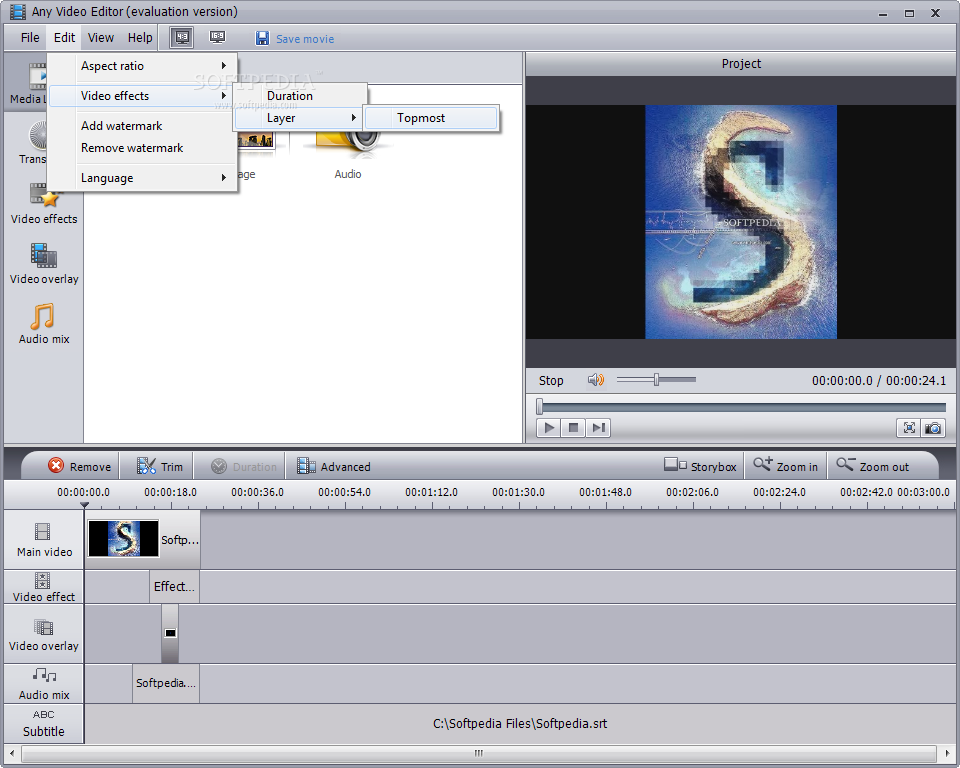Screen dimensions: 960x768
Task: Click the Video overlay track icon
Action: 43,627
